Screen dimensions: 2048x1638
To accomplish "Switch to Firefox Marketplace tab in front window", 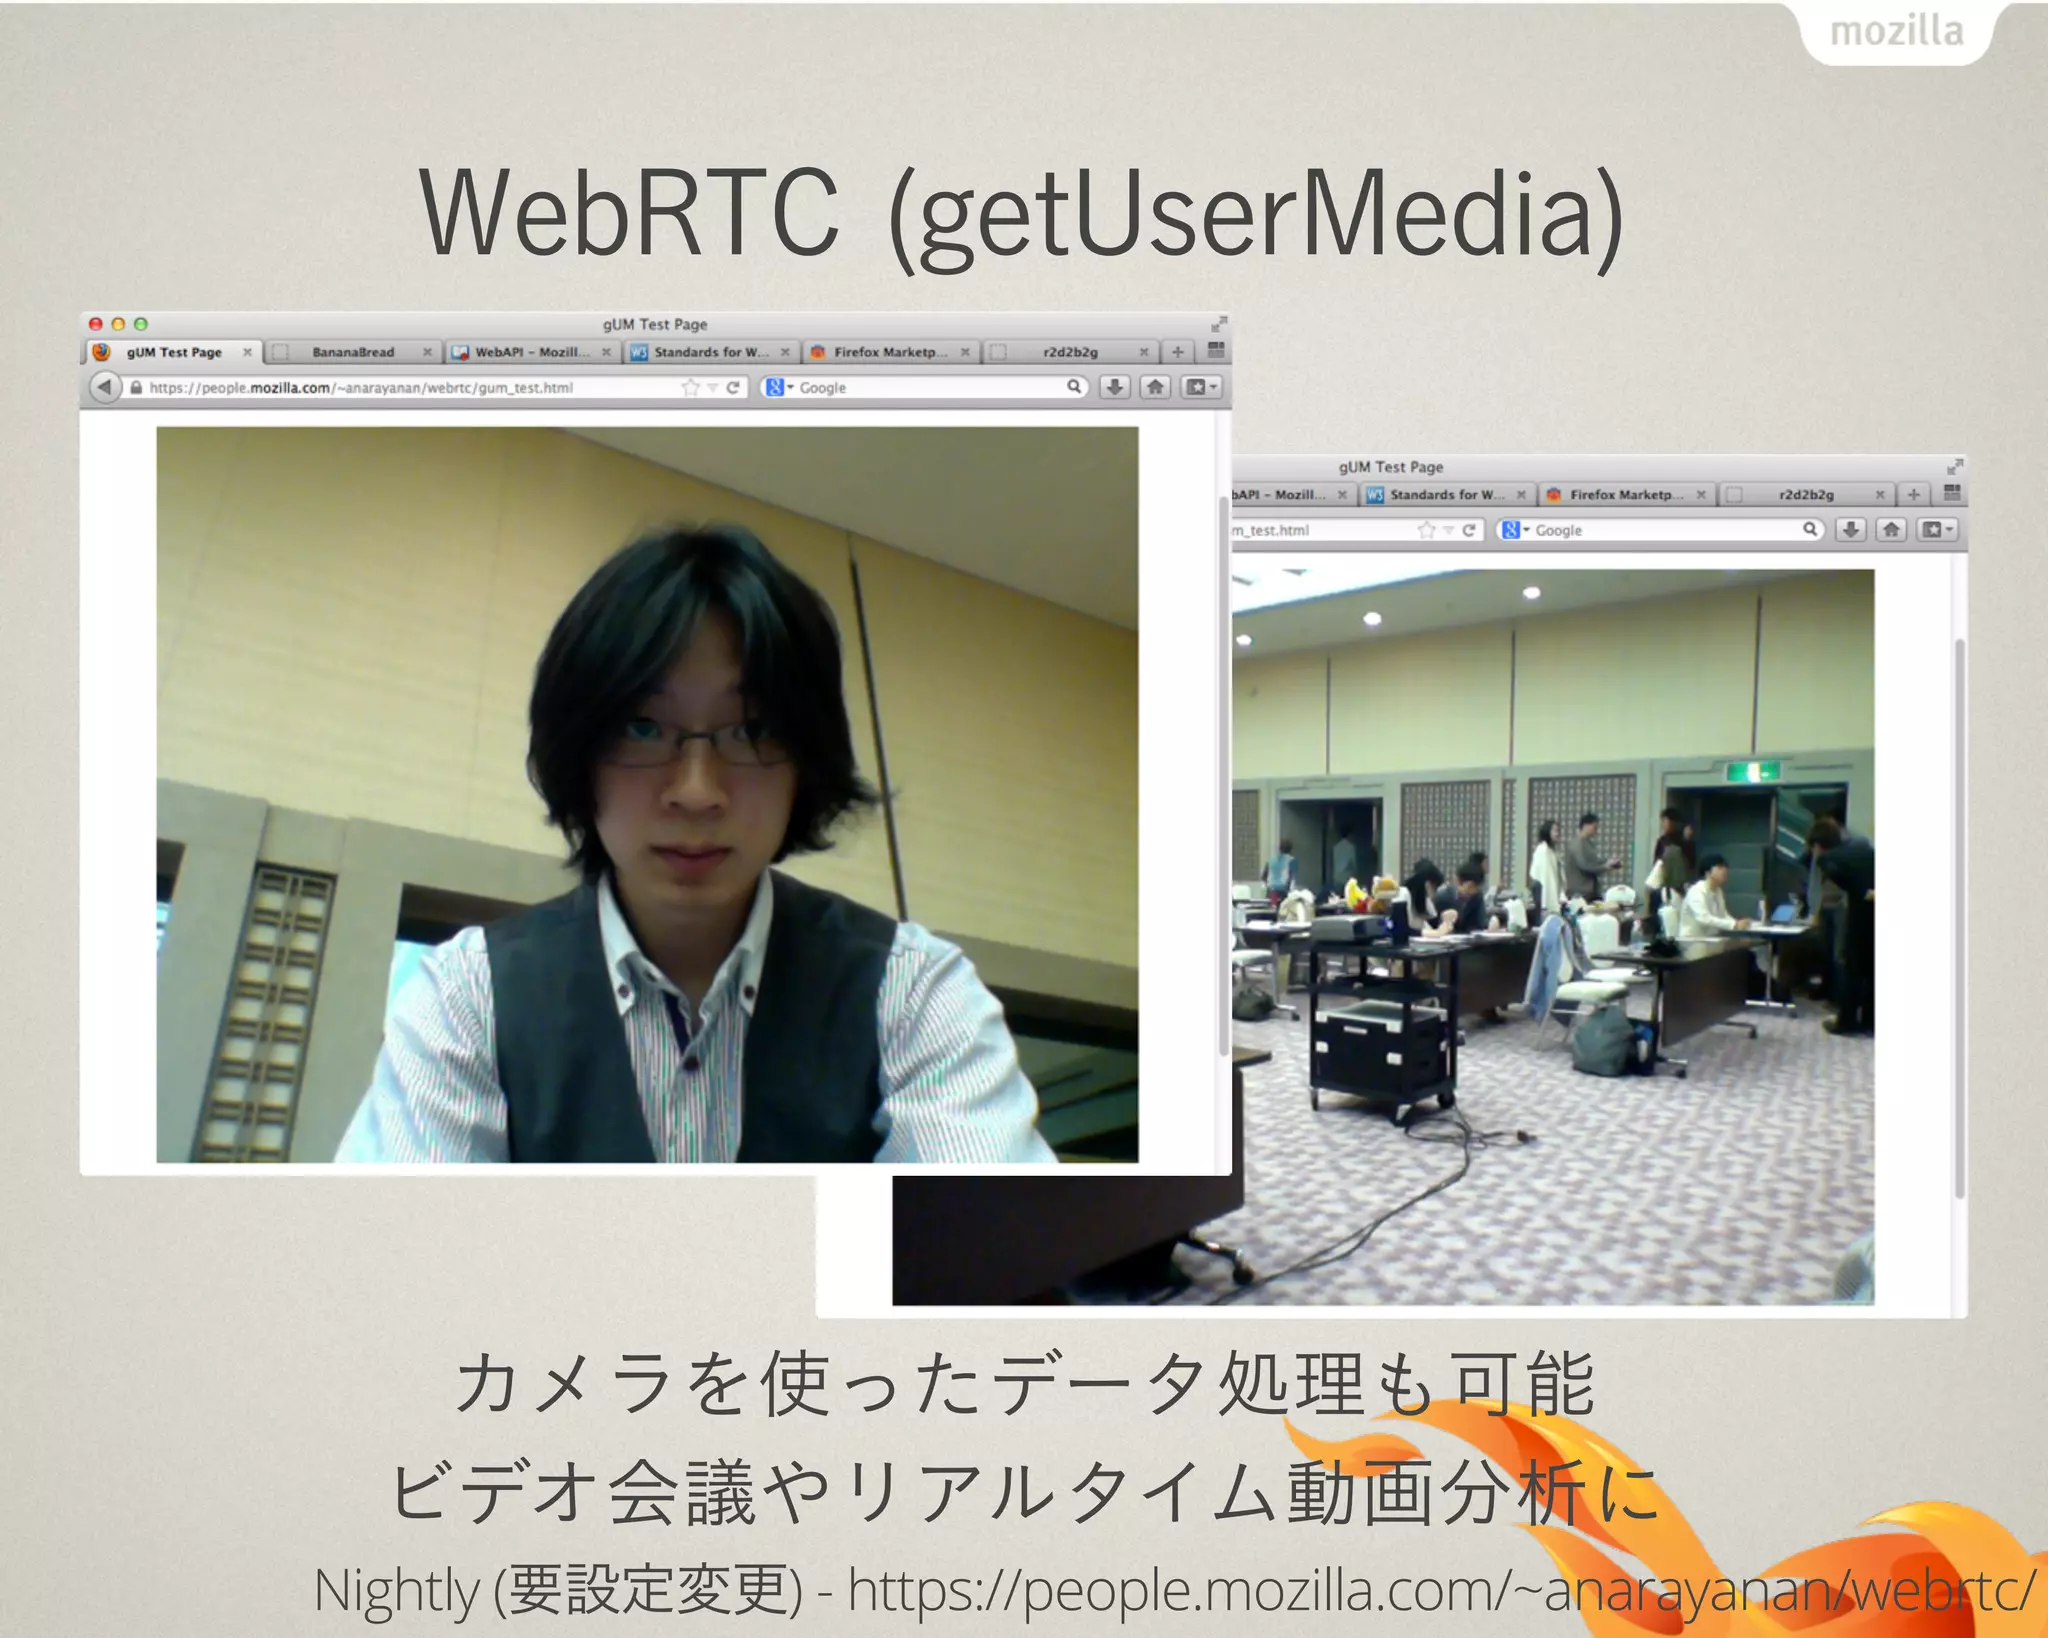I will (x=890, y=352).
